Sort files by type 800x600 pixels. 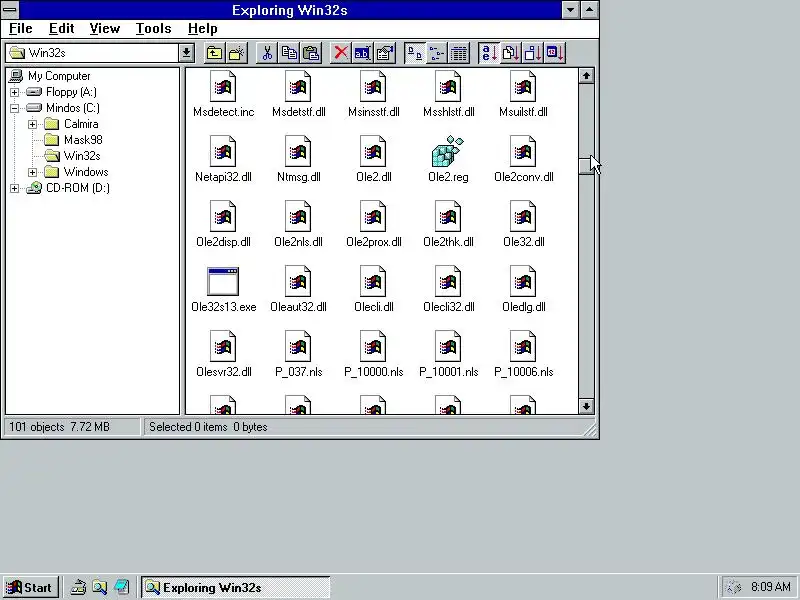[511, 53]
